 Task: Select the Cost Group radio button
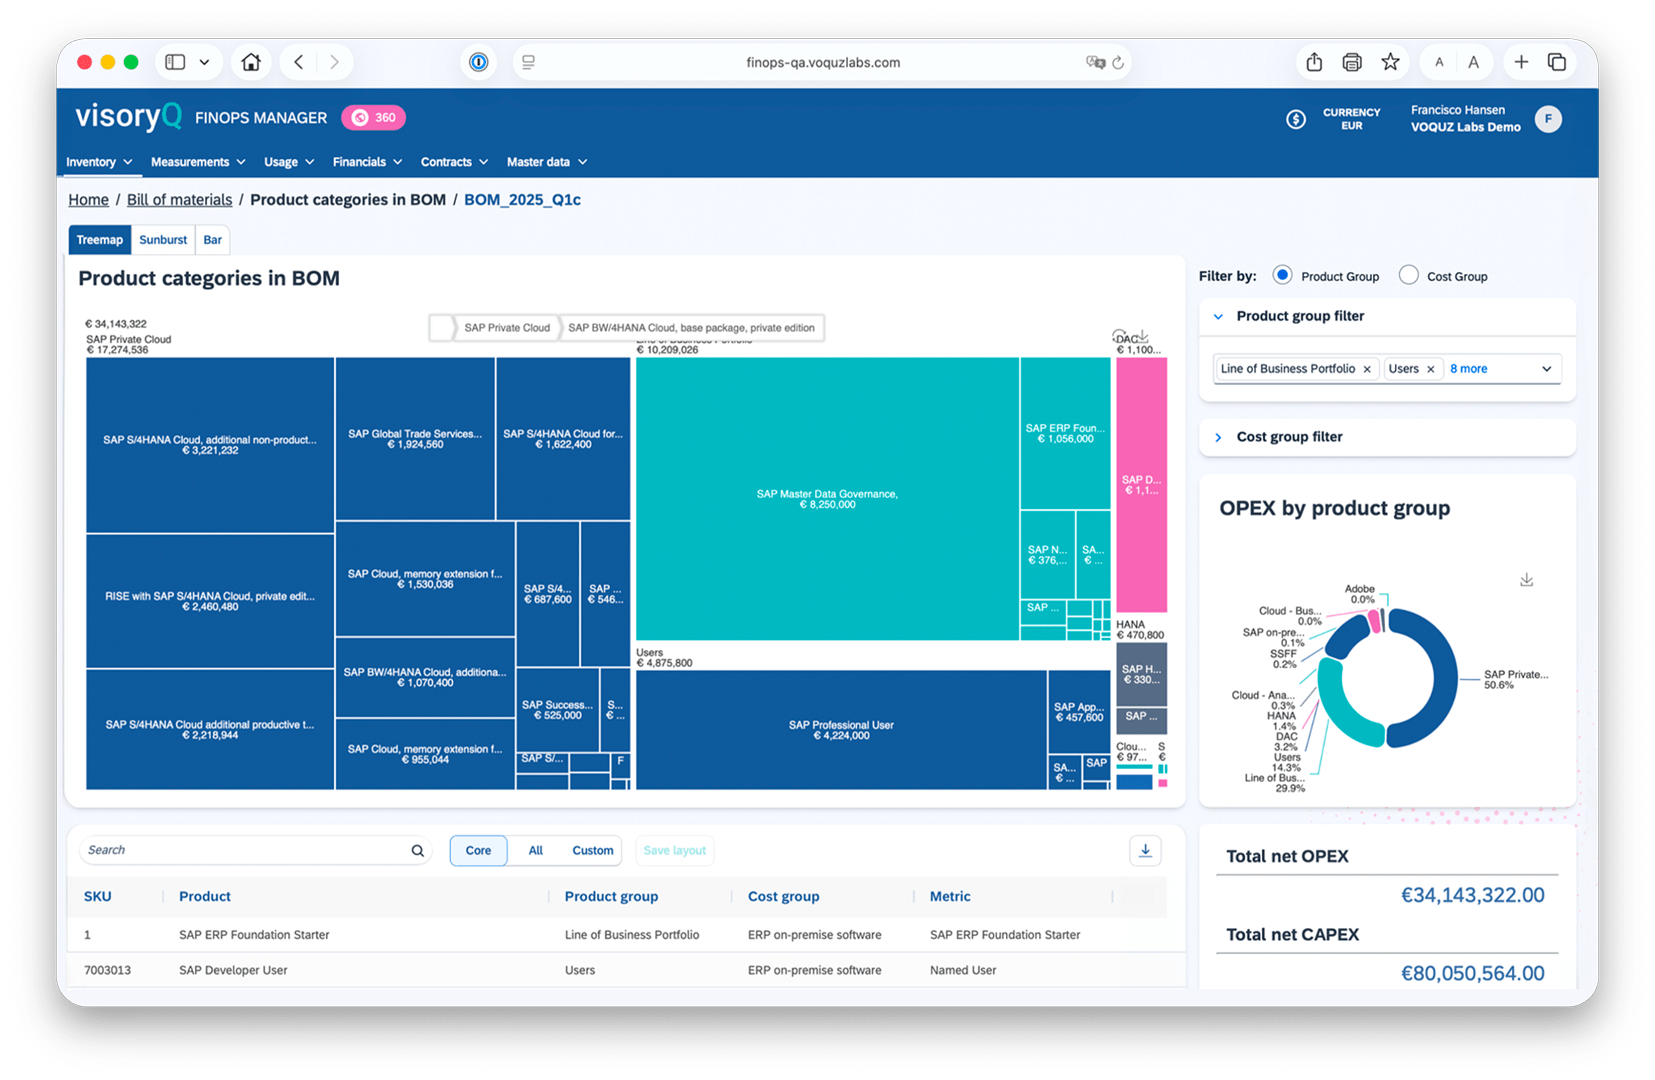(1408, 275)
